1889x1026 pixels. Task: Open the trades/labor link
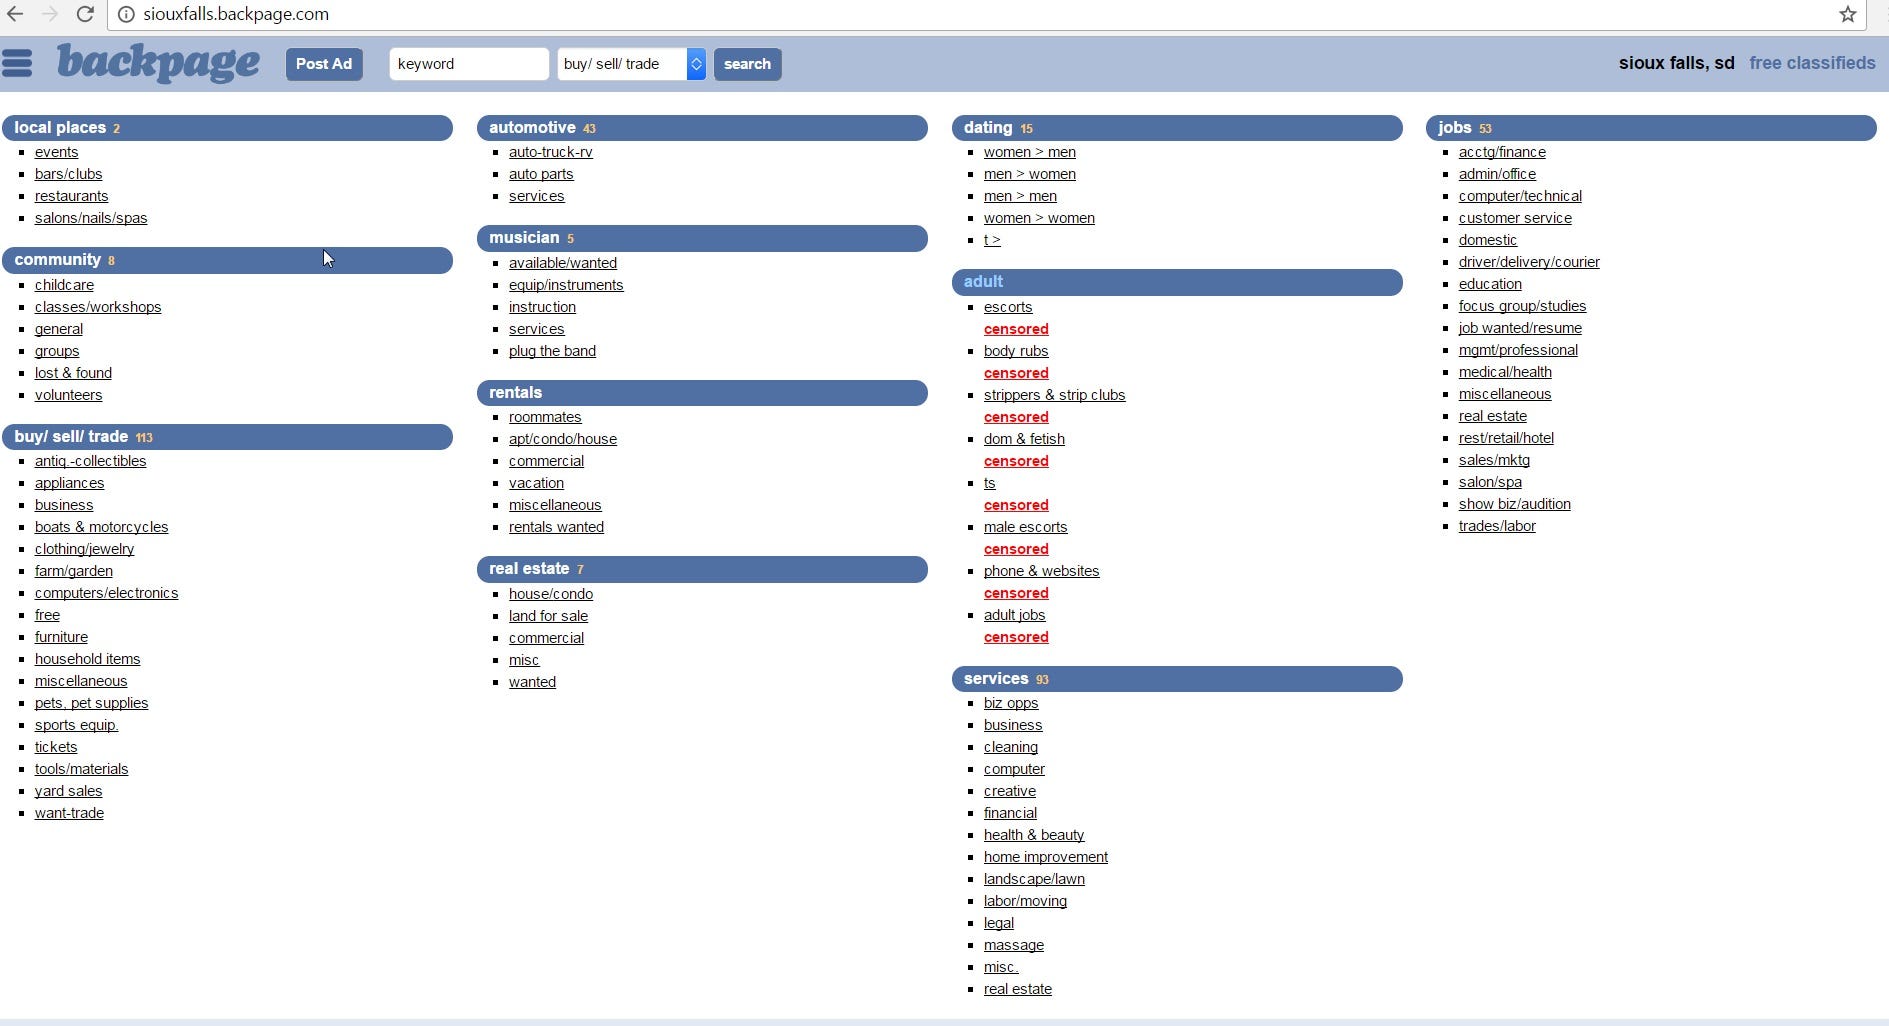[x=1497, y=526]
